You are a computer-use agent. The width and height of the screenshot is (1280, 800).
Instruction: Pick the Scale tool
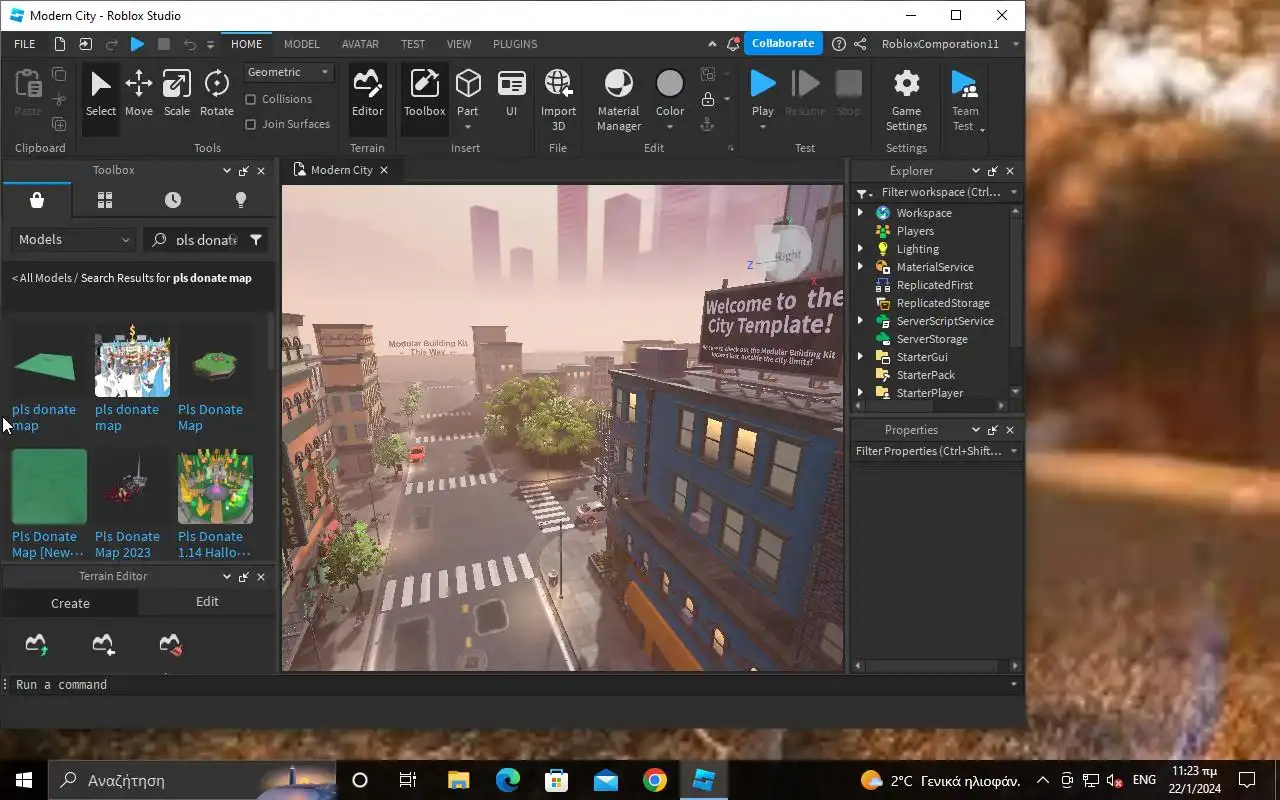(177, 94)
